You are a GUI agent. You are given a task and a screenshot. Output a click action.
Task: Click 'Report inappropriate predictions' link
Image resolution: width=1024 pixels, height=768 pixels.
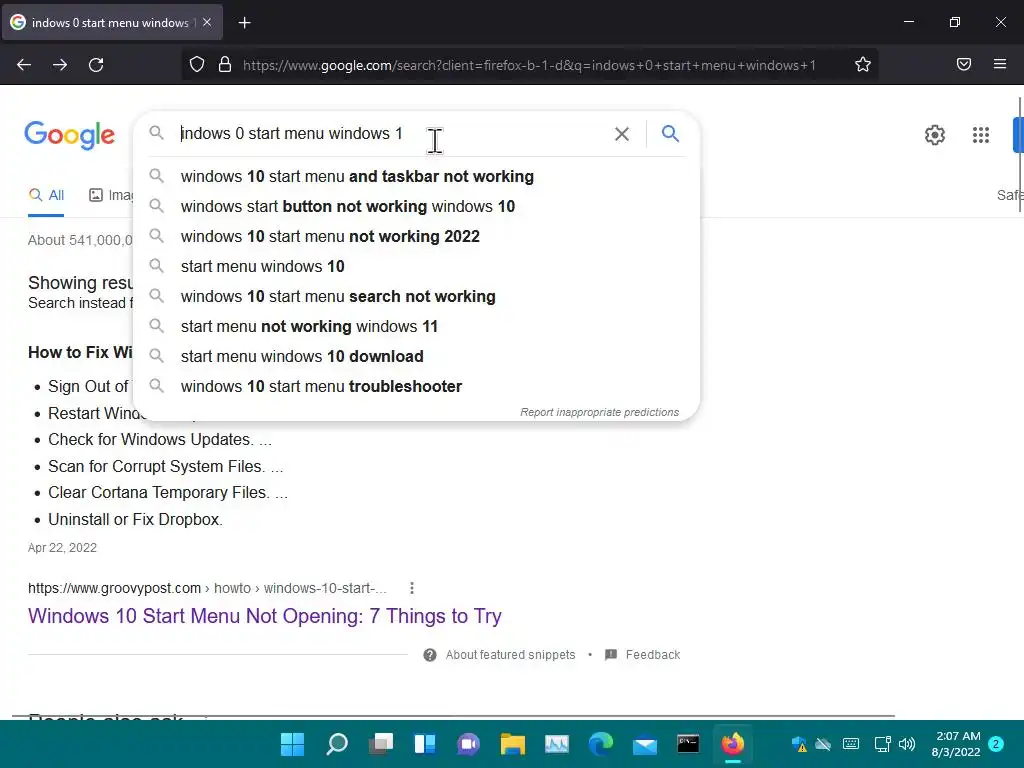pos(600,412)
